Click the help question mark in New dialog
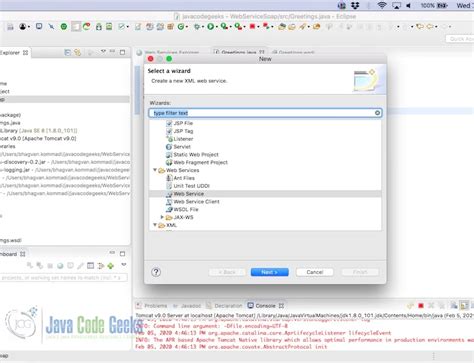 (156, 272)
